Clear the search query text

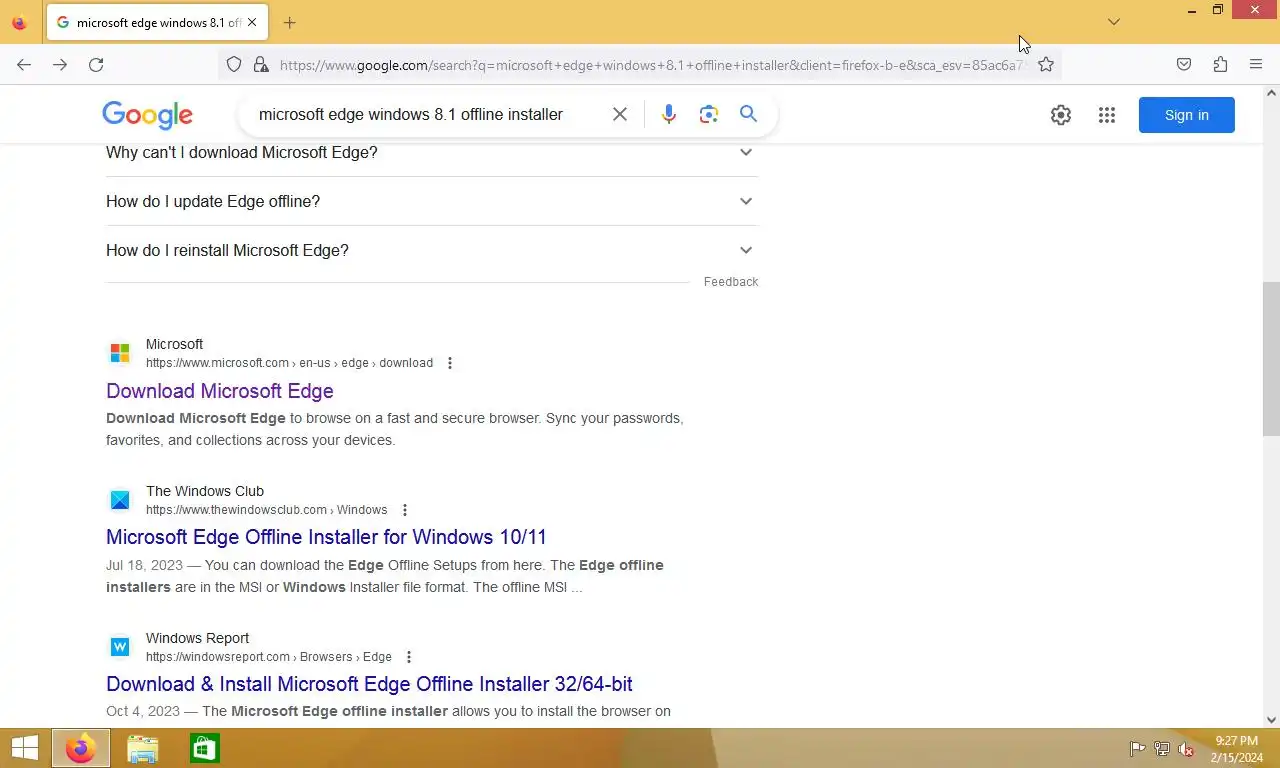click(620, 114)
